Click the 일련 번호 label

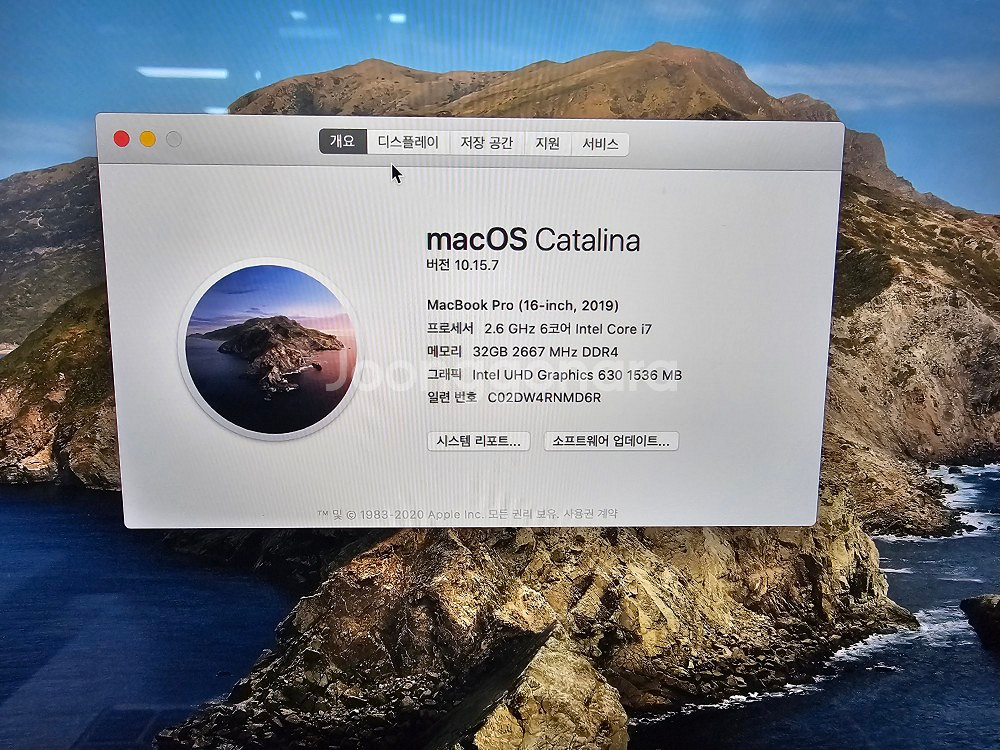pyautogui.click(x=452, y=397)
